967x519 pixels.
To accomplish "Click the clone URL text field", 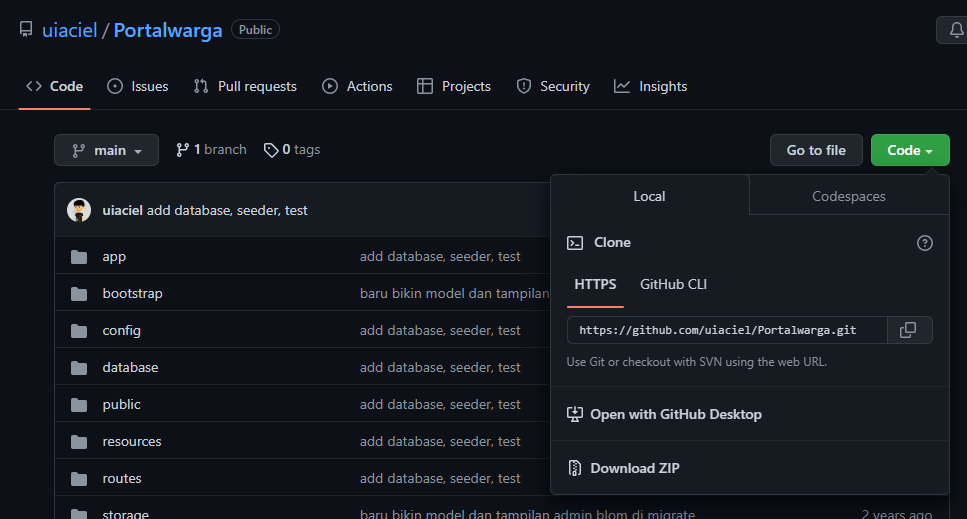I will [726, 330].
